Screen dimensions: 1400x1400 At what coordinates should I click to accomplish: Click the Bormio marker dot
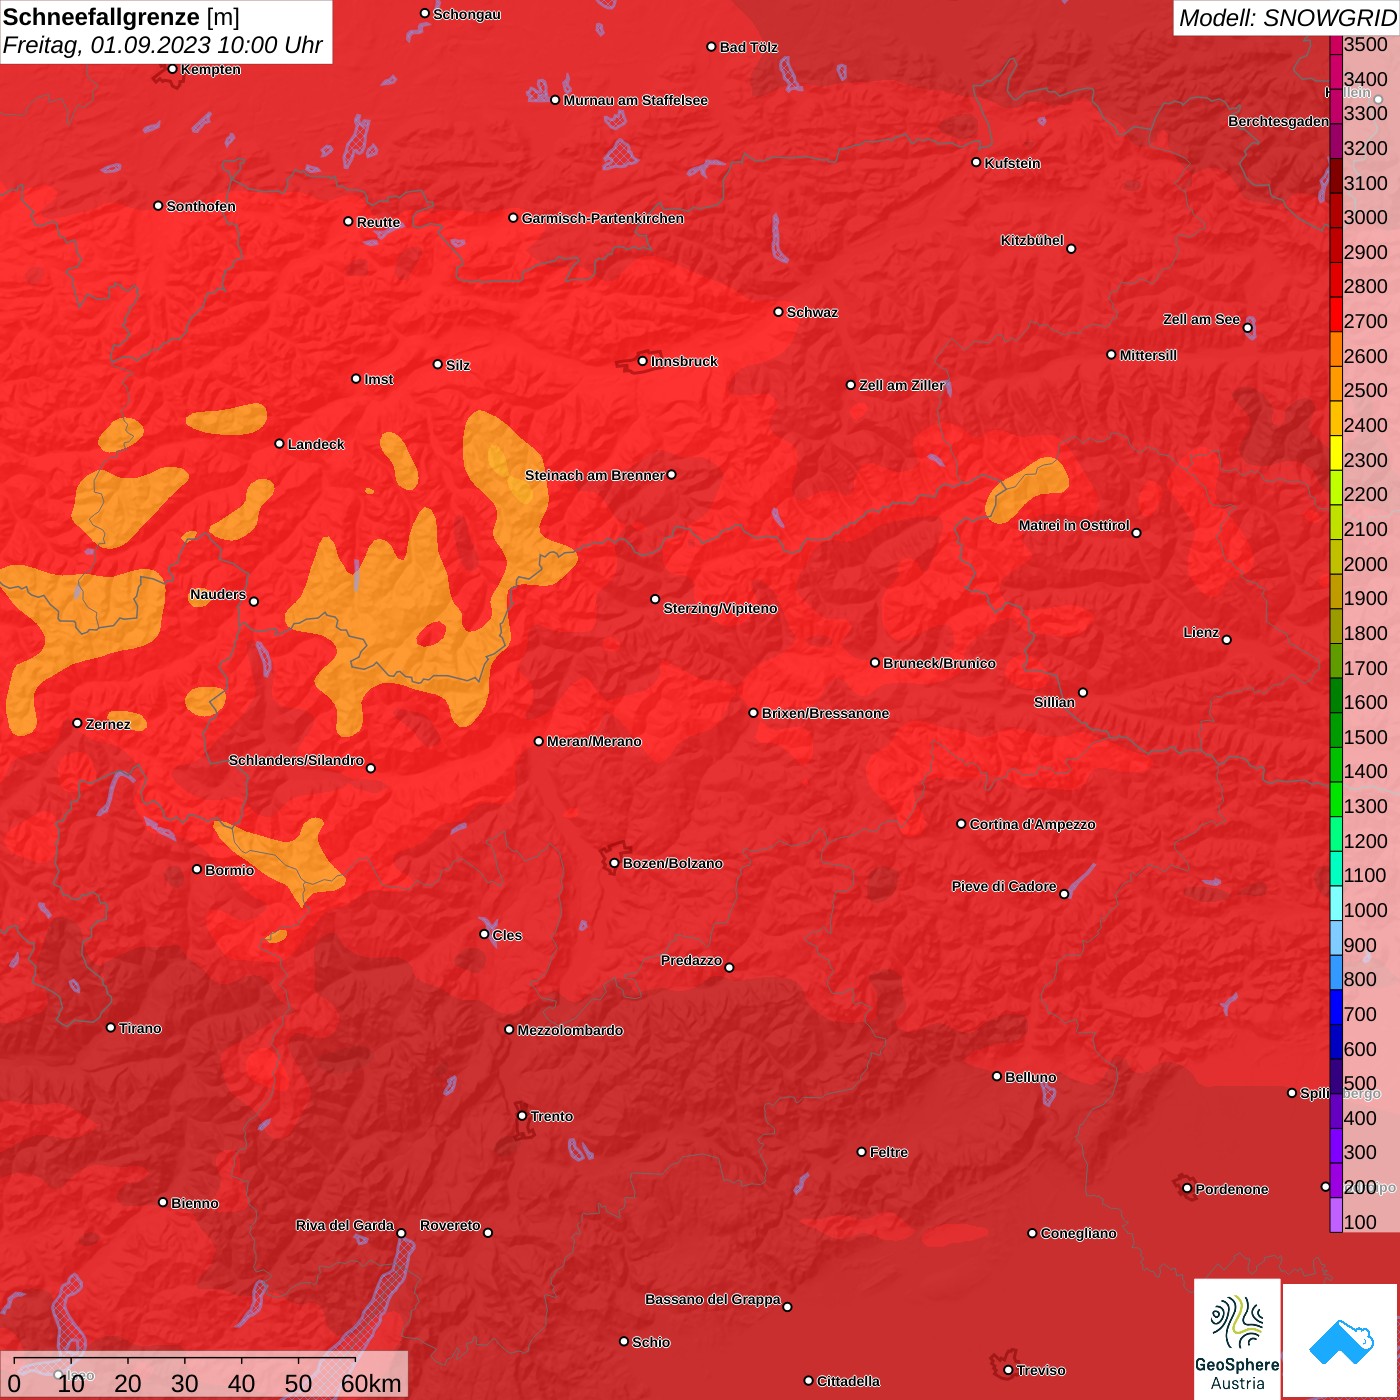pyautogui.click(x=197, y=869)
